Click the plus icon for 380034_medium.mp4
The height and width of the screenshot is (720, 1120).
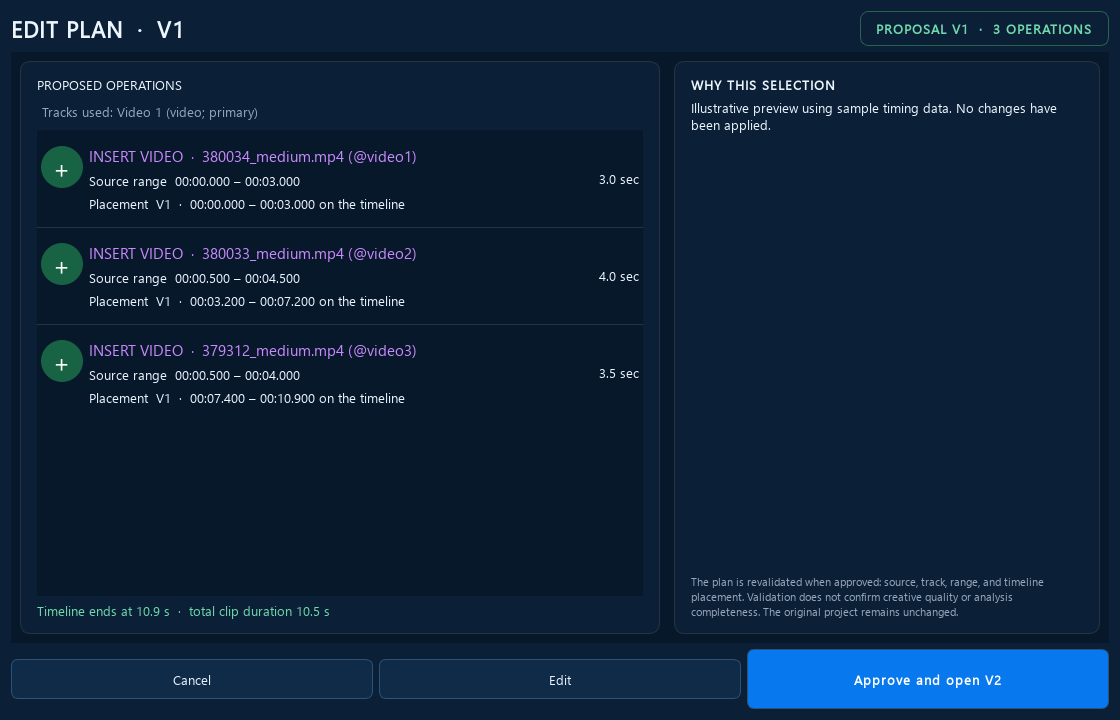[62, 168]
